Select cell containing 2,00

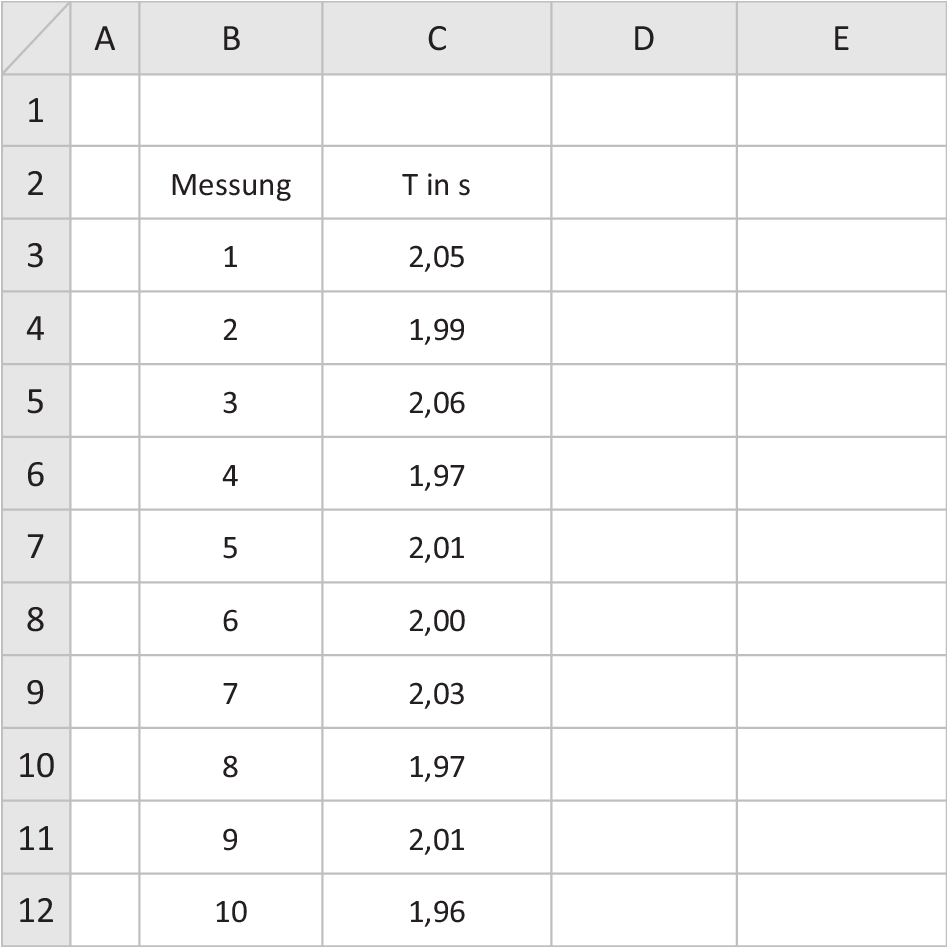[x=437, y=619]
